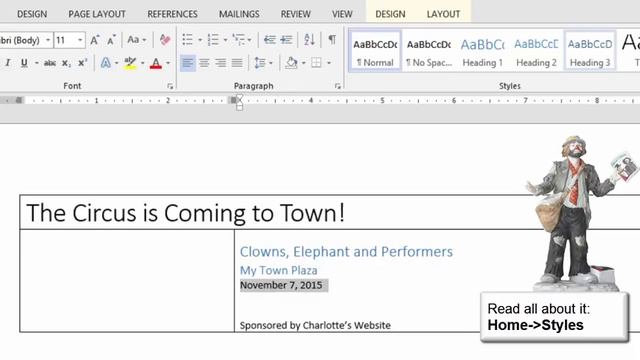
Task: Apply red font color
Action: tap(156, 63)
